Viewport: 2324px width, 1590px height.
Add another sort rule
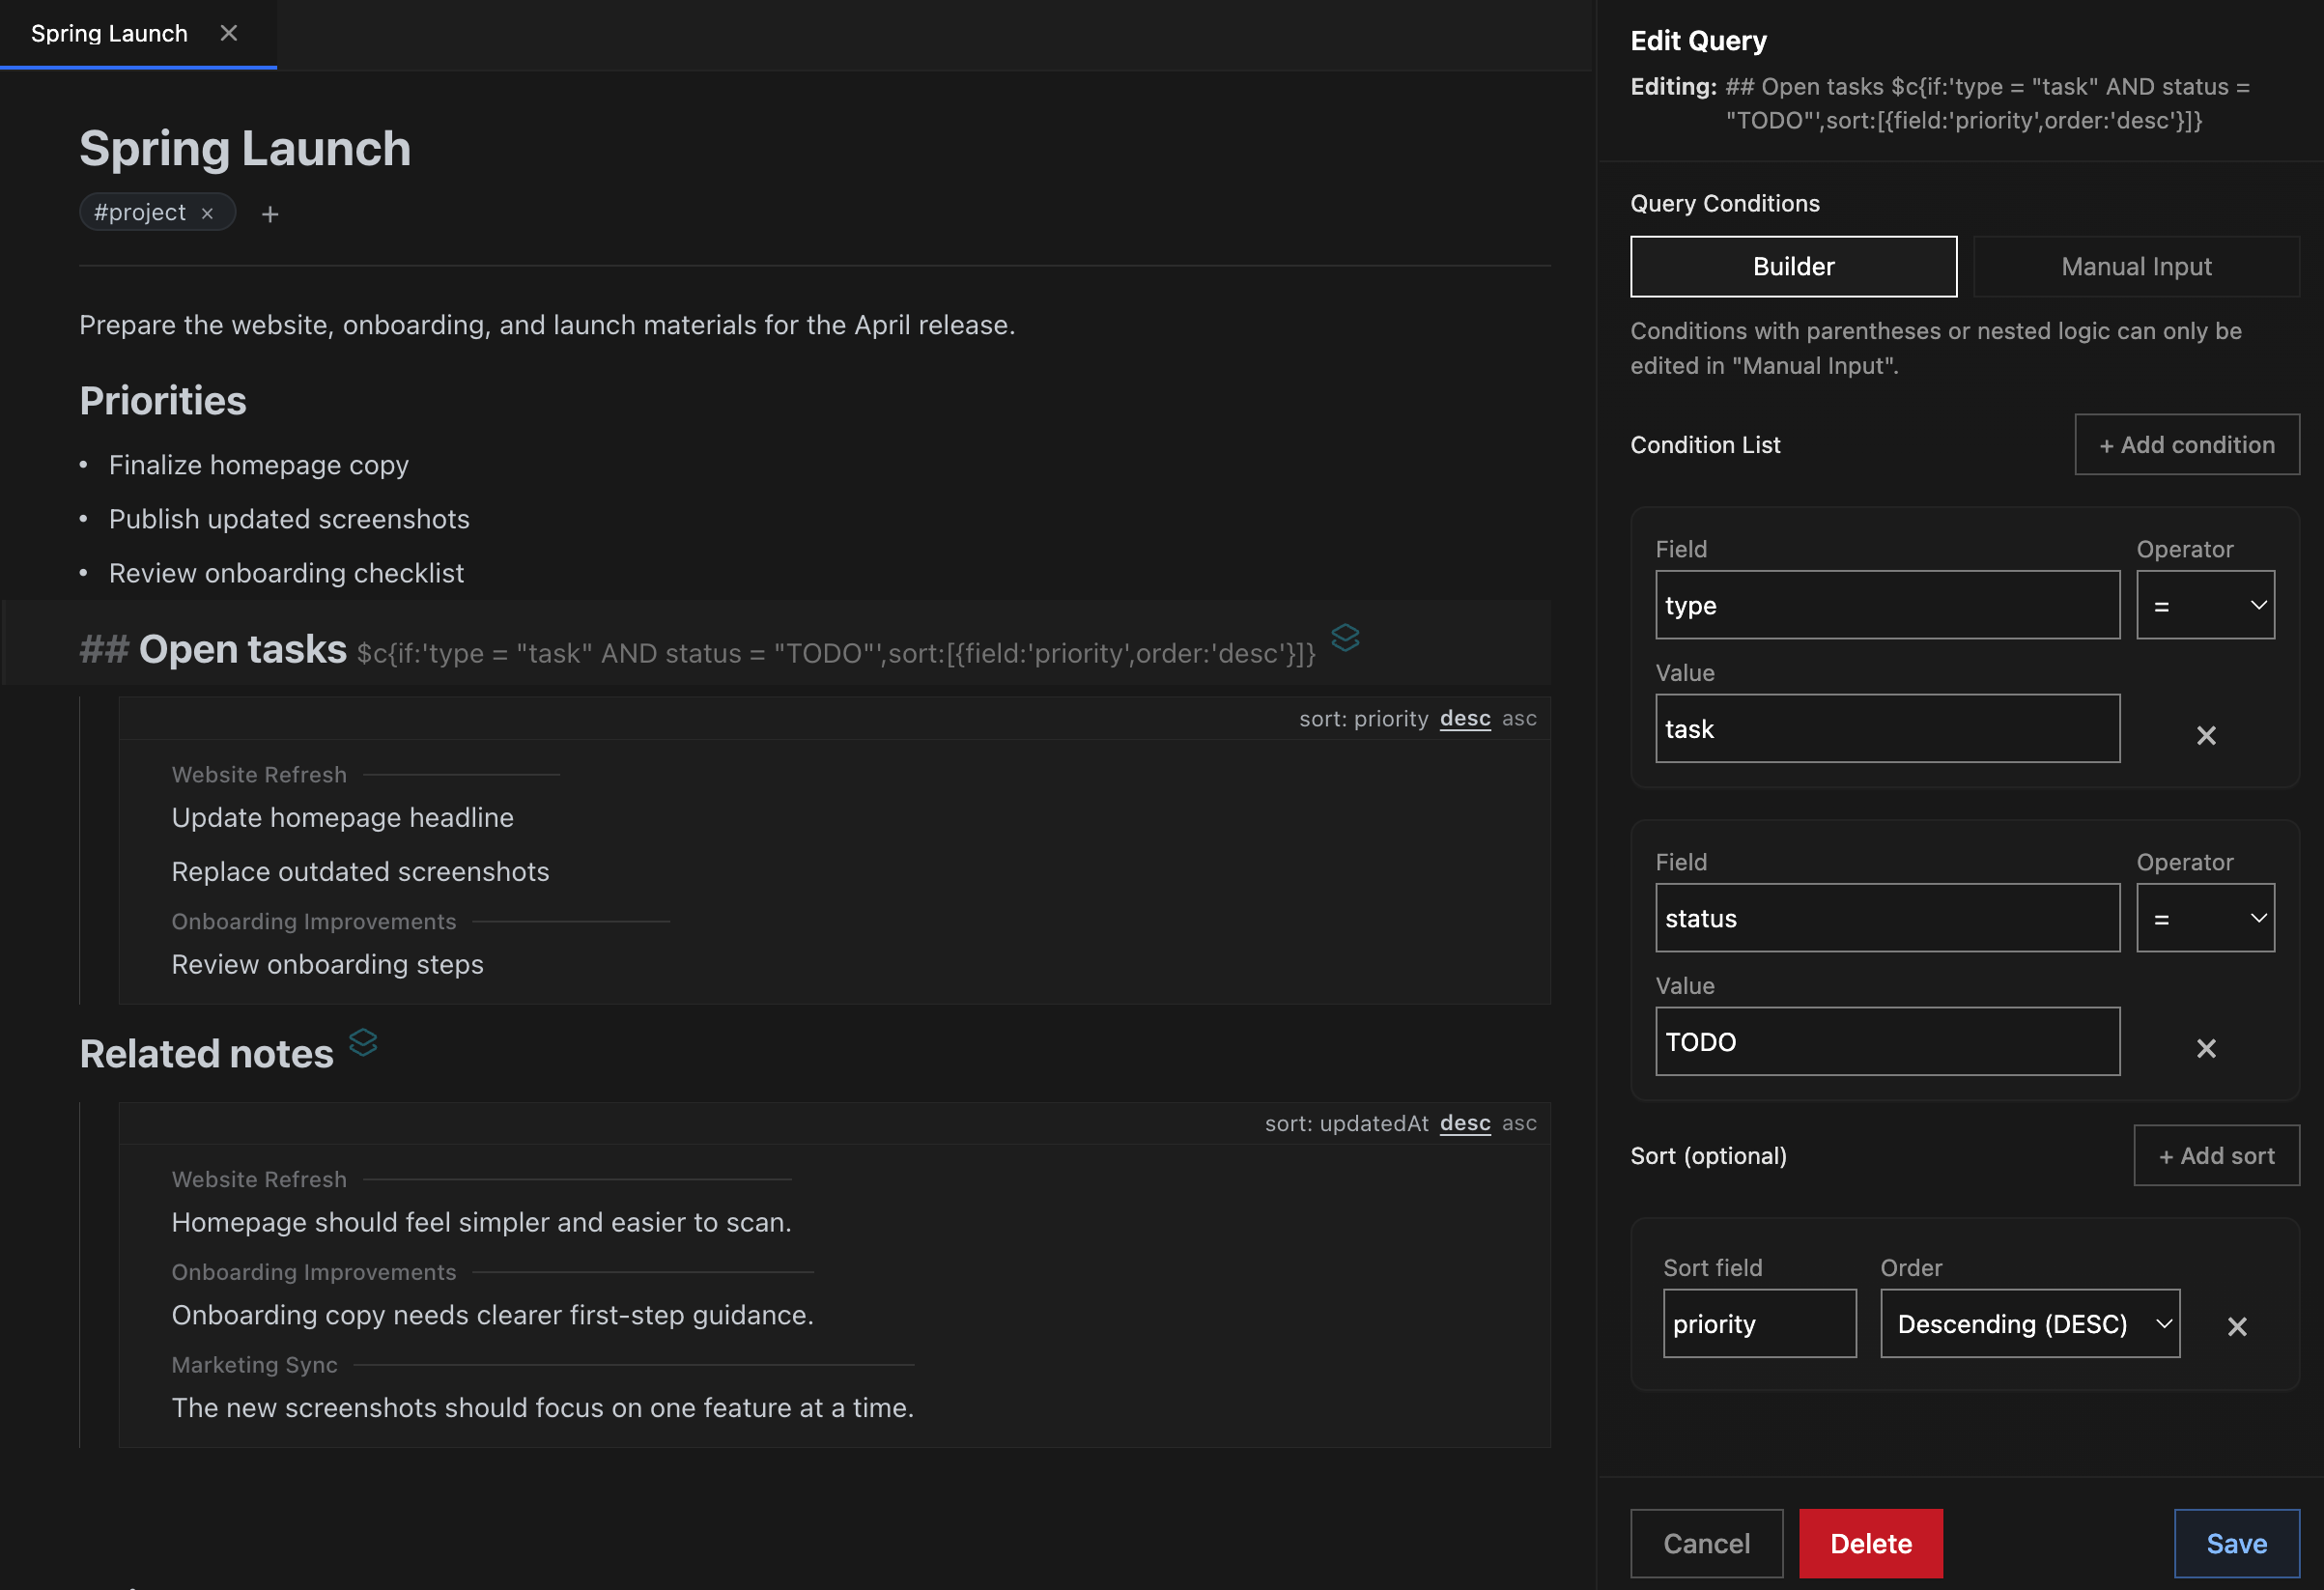click(2217, 1155)
